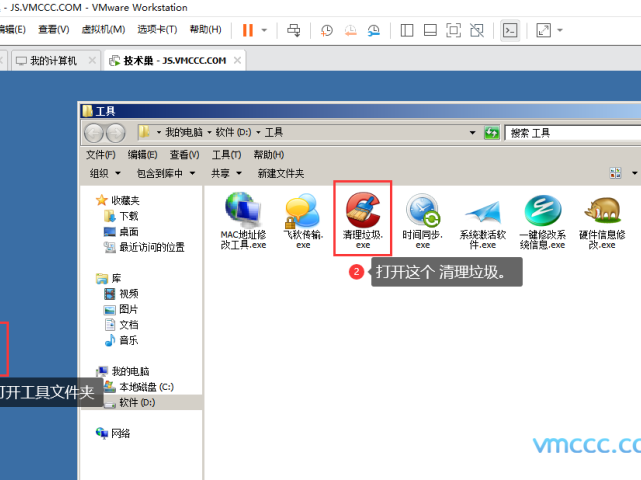Open the 查看(V) menu in VMware
The width and height of the screenshot is (641, 480).
click(54, 29)
